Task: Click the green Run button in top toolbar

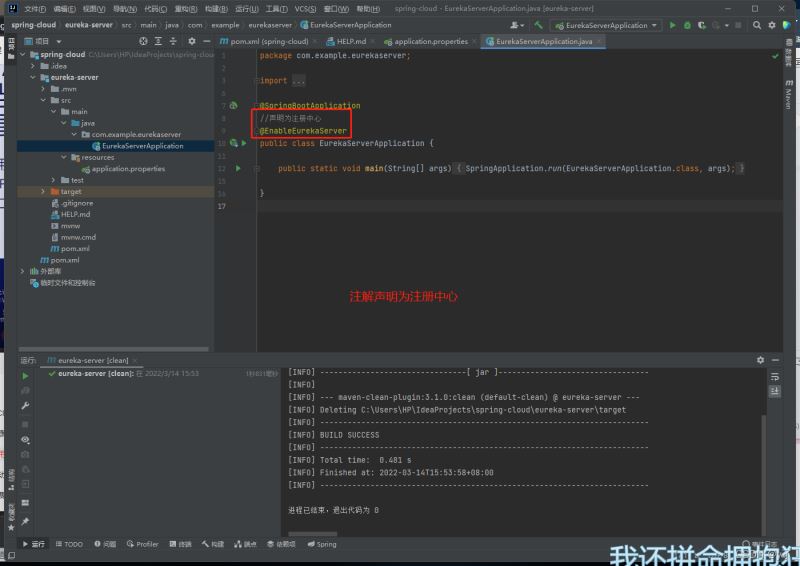Action: point(672,25)
